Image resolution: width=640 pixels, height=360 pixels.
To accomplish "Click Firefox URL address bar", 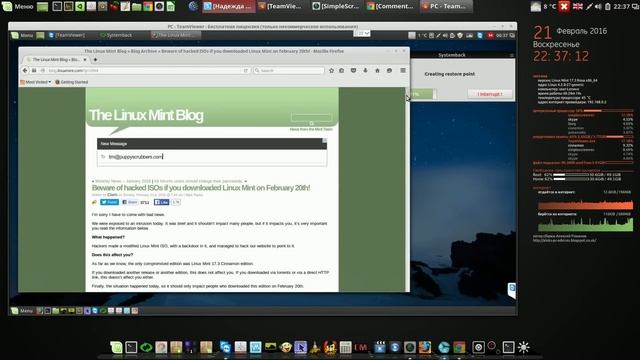I will pyautogui.click(x=144, y=71).
